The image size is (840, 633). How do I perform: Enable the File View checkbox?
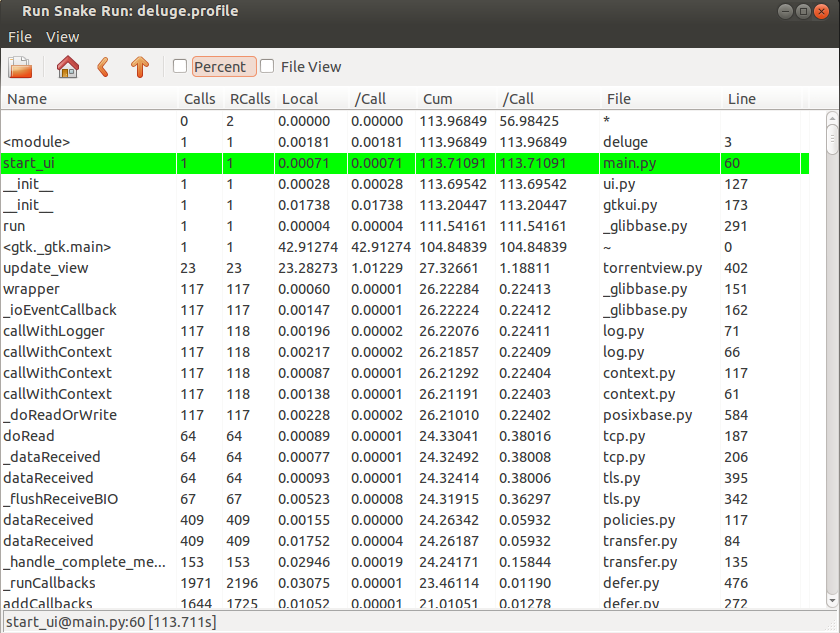pyautogui.click(x=267, y=67)
